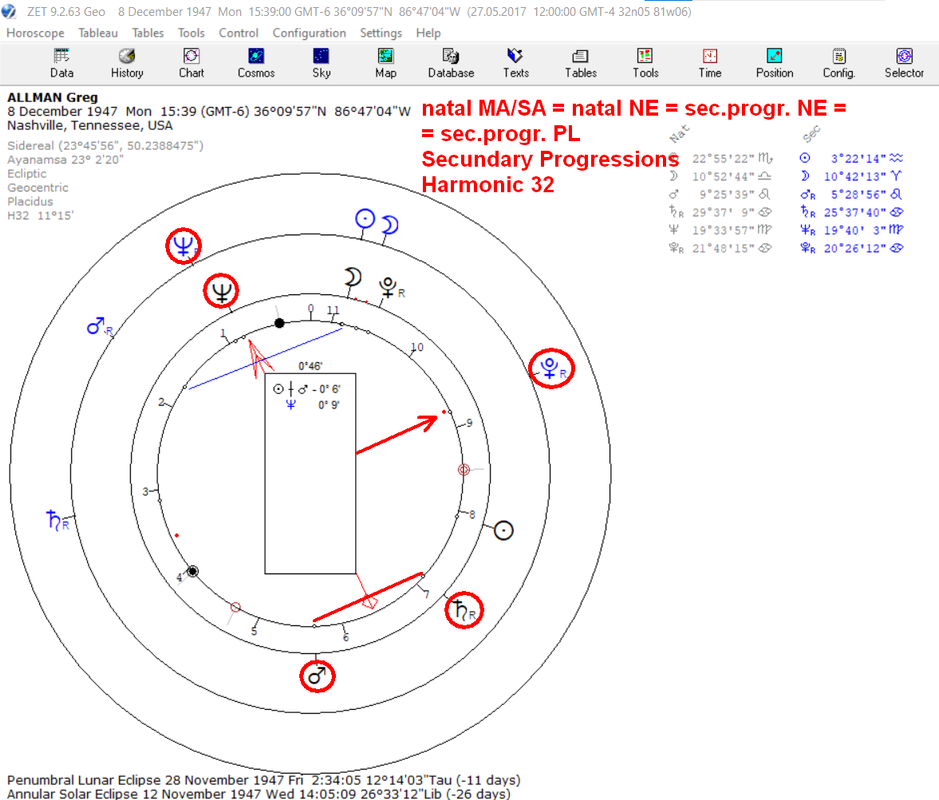This screenshot has height=800, width=939.
Task: Open the Tableau menu
Action: click(x=98, y=33)
